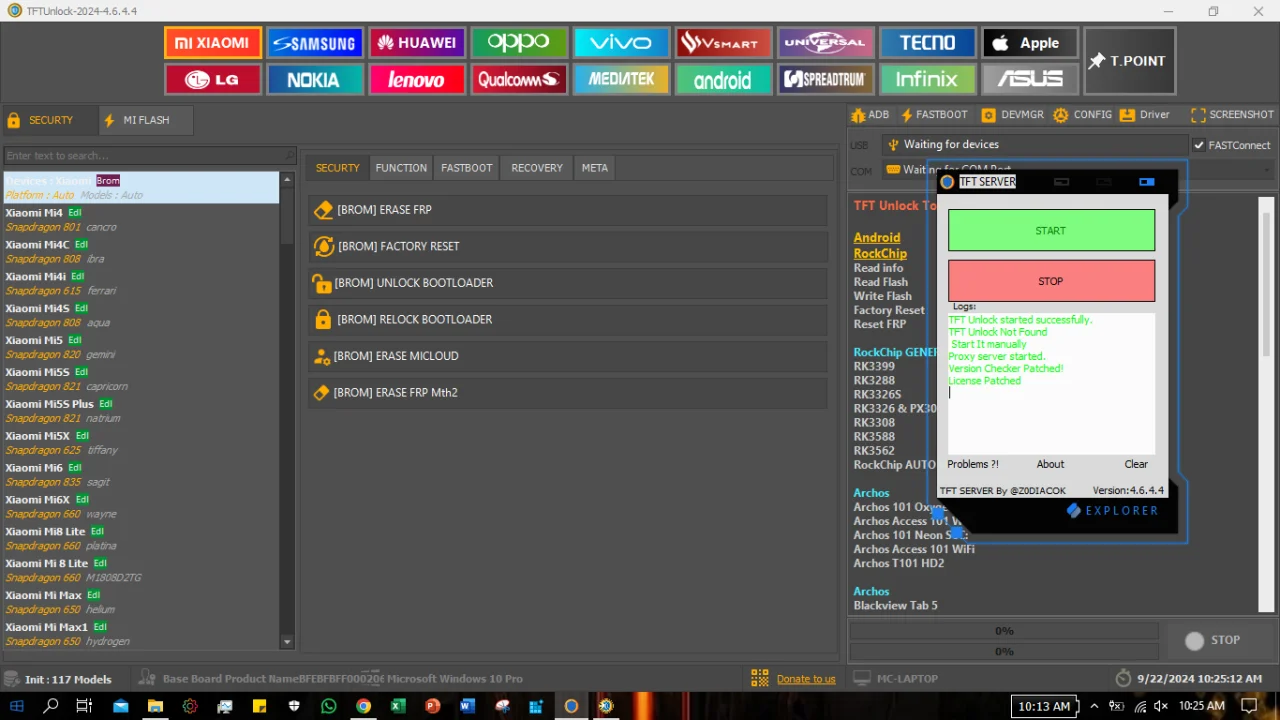Open the RECOVERY tab
This screenshot has height=720, width=1280.
click(x=537, y=168)
